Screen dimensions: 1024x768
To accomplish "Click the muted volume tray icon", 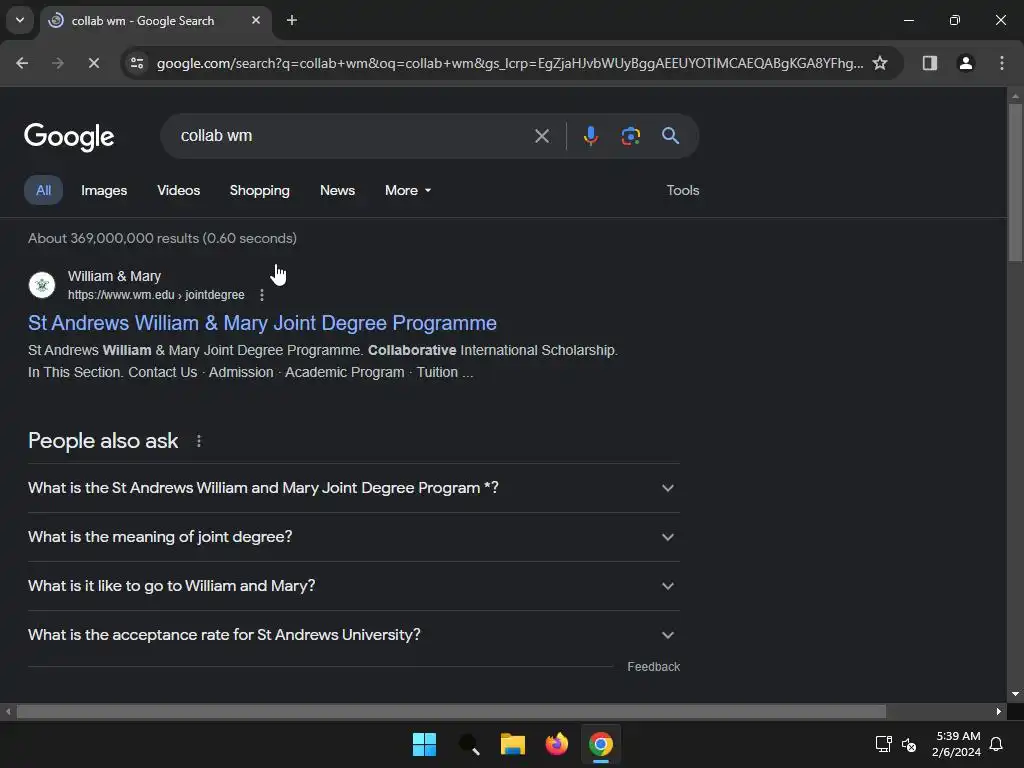I will [908, 744].
